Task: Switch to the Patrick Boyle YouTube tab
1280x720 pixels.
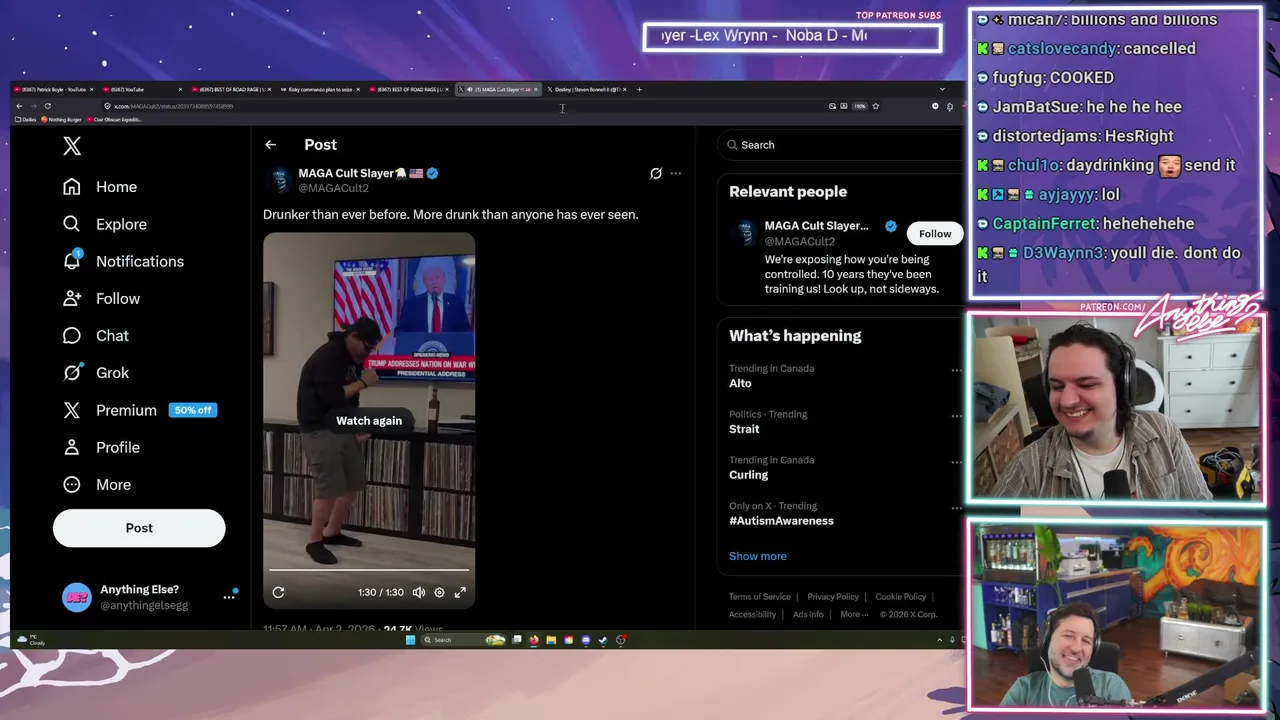Action: click(x=54, y=89)
